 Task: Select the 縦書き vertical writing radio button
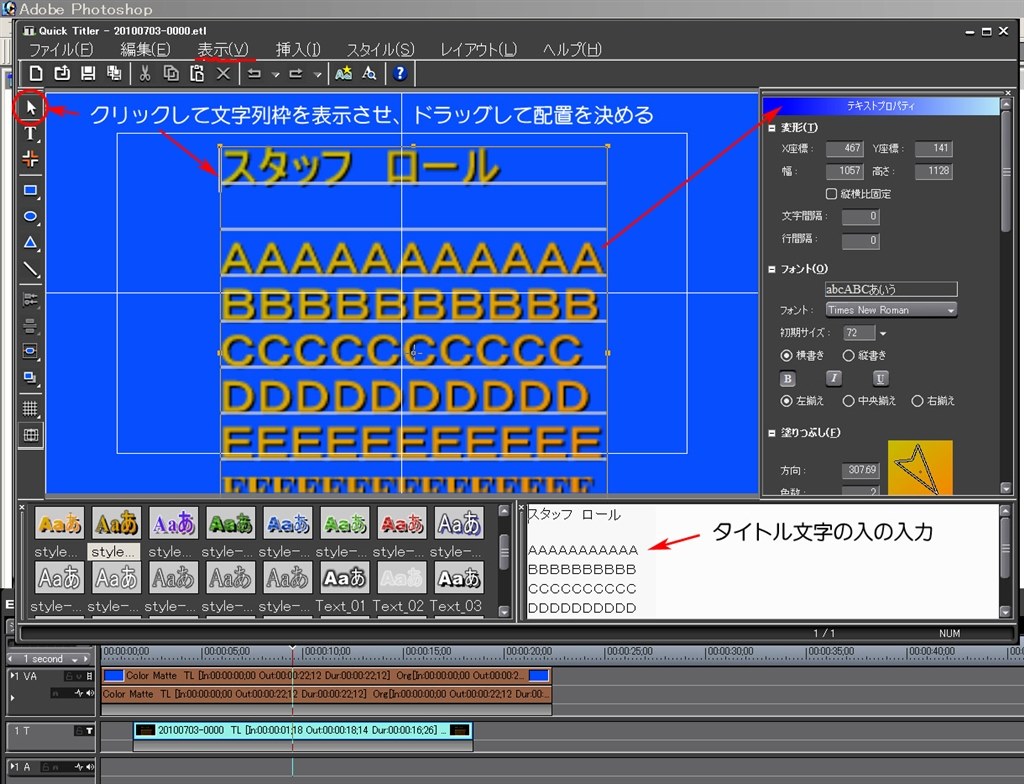849,355
